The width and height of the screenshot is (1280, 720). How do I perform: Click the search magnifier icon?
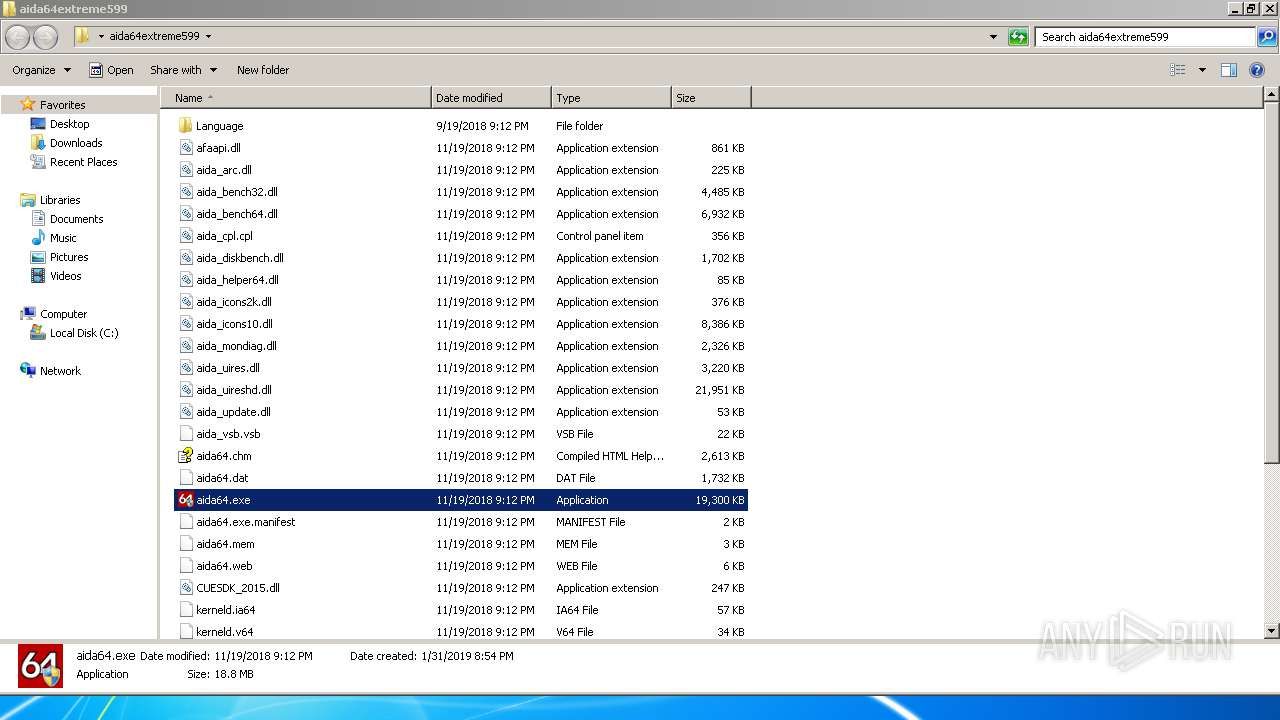(1267, 37)
